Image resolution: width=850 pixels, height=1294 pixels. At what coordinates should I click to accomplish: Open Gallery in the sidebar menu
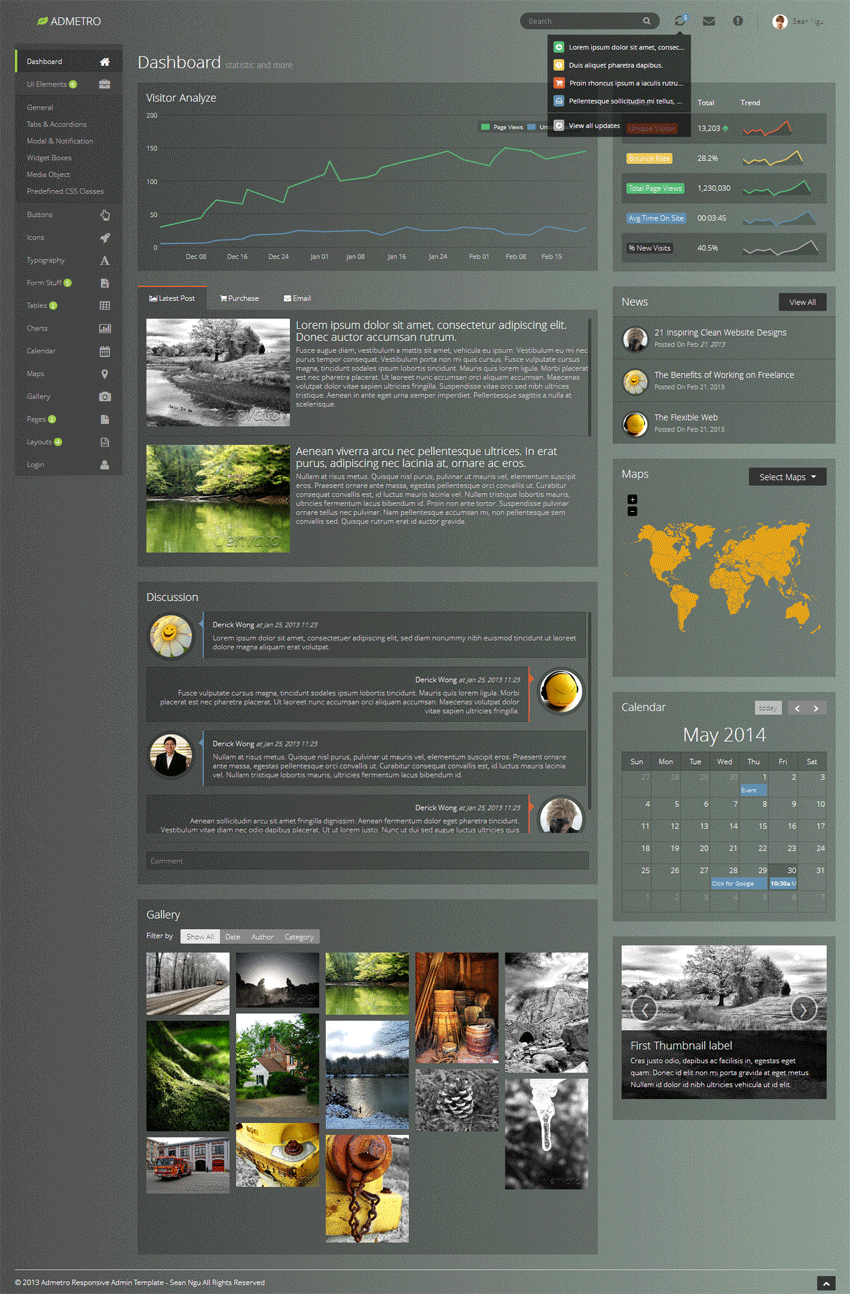68,397
